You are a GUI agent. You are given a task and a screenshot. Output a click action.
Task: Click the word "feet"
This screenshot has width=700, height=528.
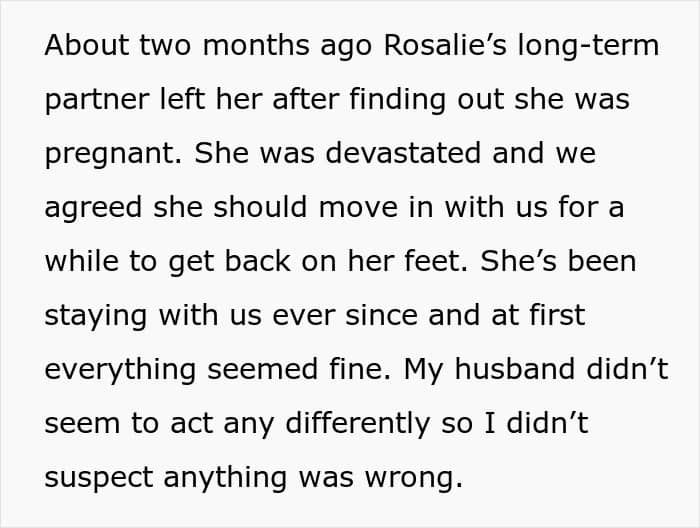click(432, 261)
